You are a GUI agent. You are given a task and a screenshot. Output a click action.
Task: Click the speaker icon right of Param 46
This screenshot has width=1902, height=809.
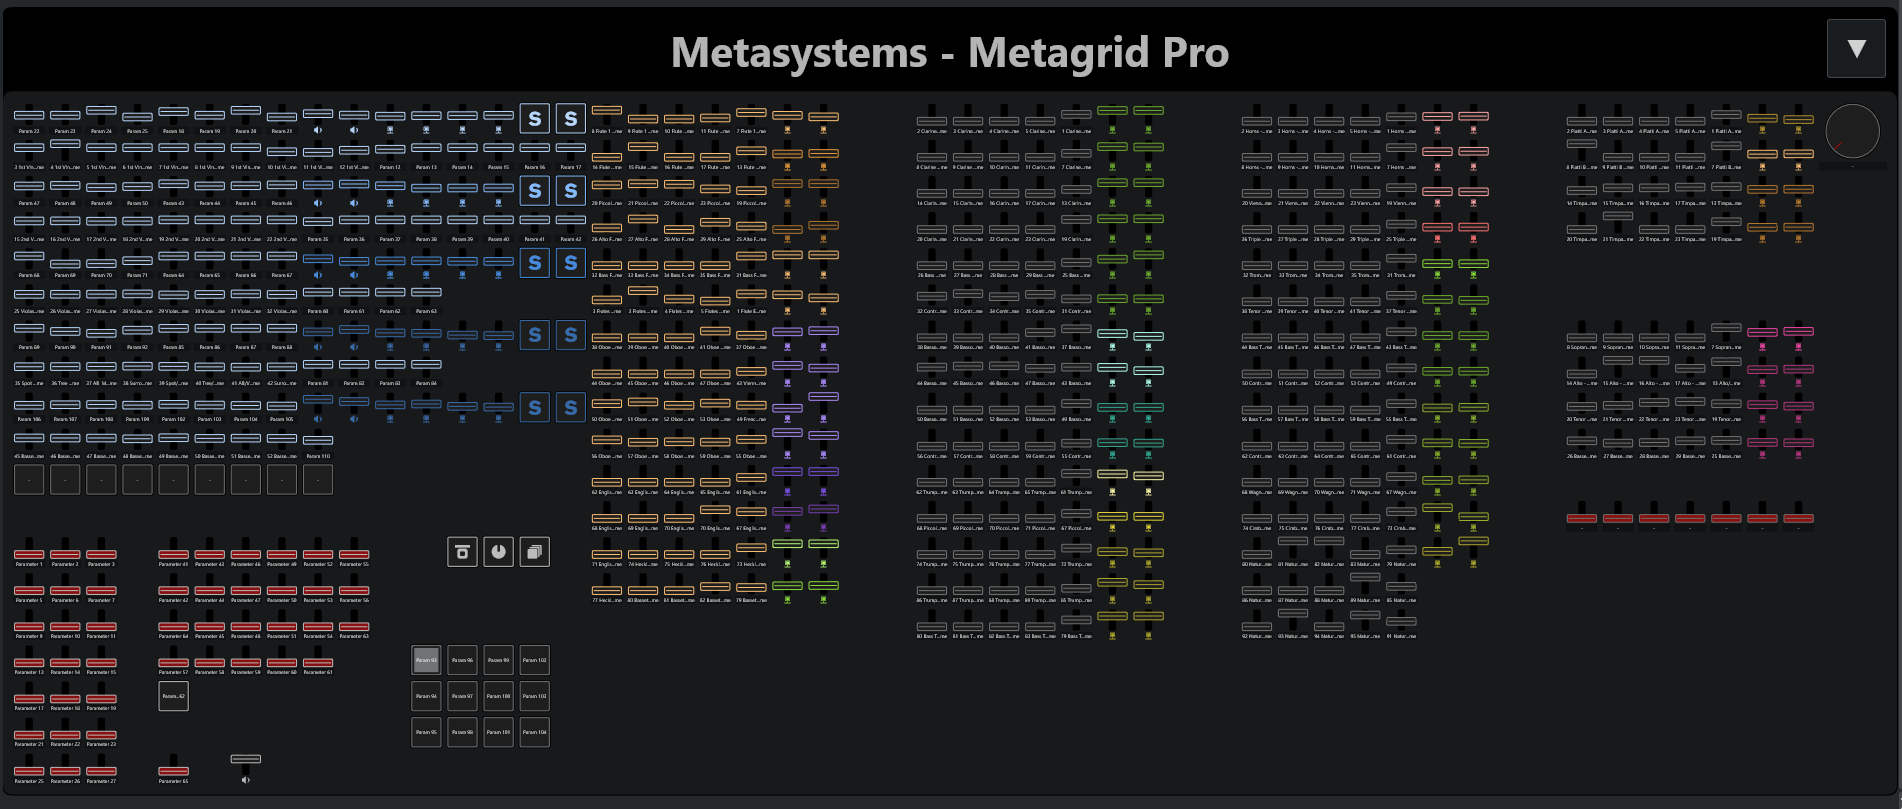click(x=318, y=203)
